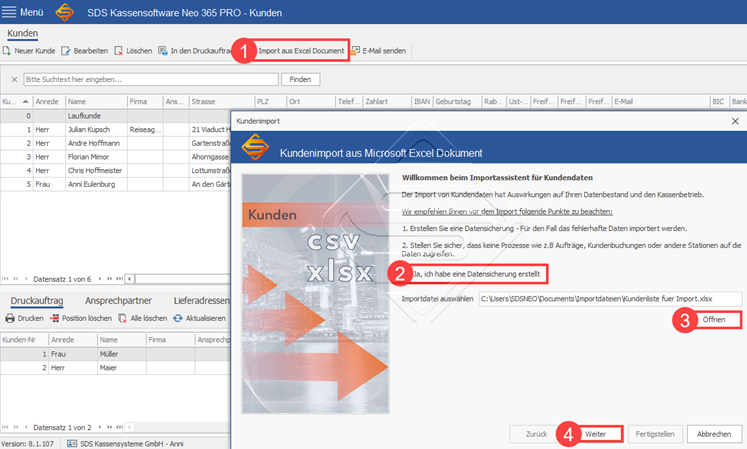Click the Position löschen icon
This screenshot has width=747, height=449.
54,318
